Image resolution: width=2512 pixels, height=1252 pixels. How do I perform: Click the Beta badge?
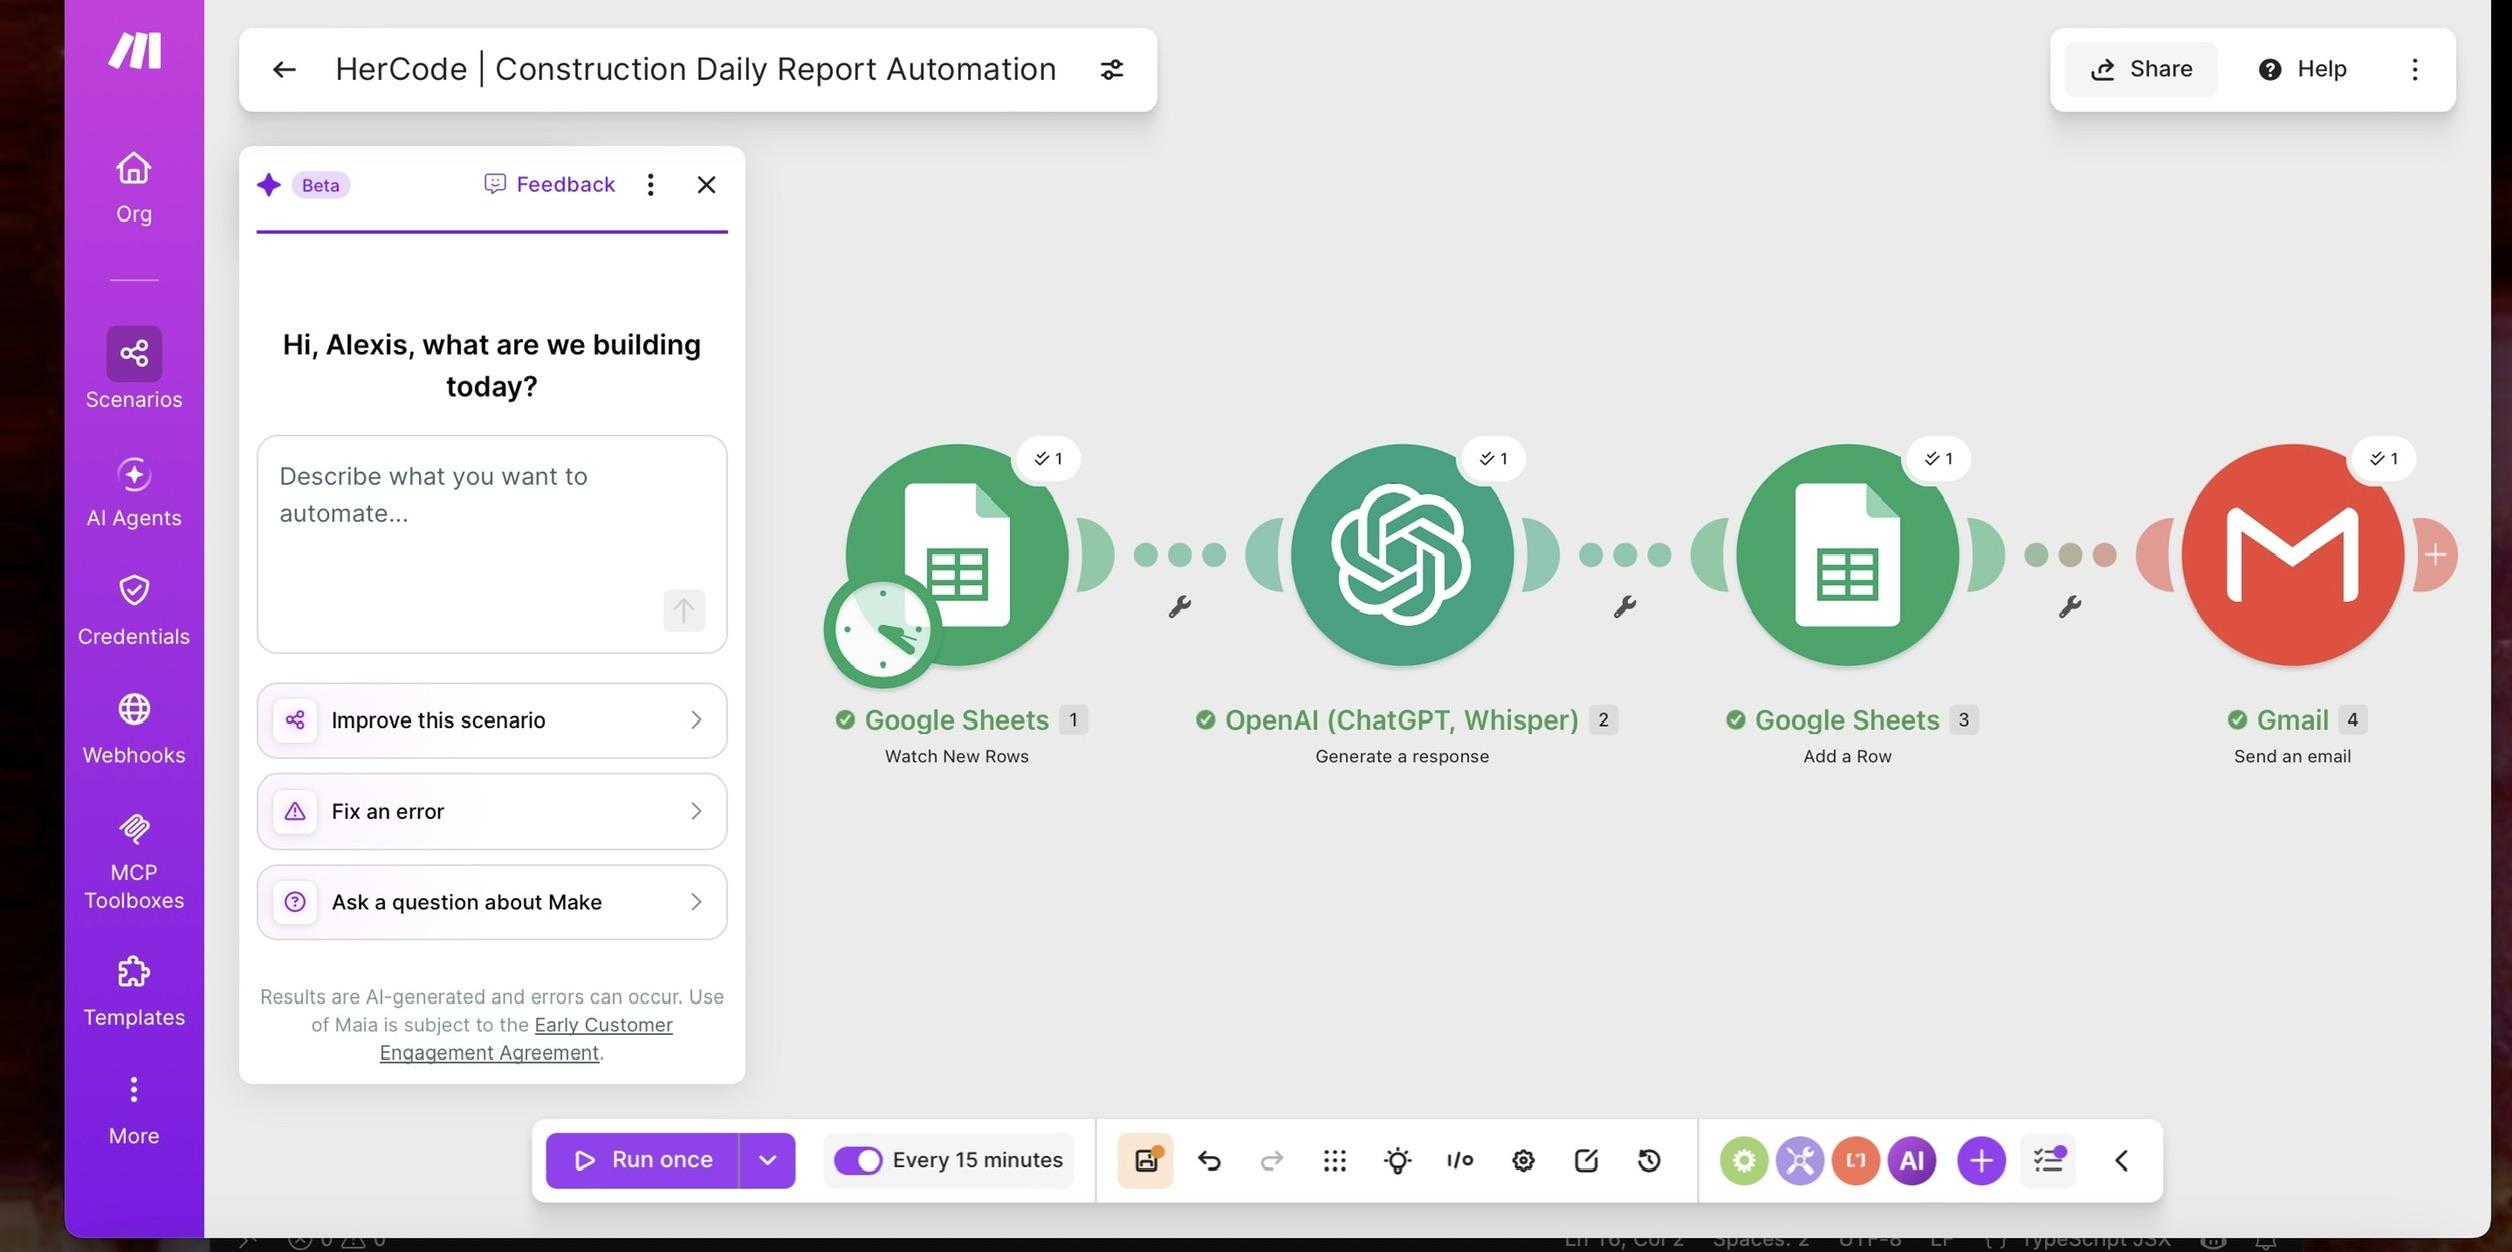320,185
